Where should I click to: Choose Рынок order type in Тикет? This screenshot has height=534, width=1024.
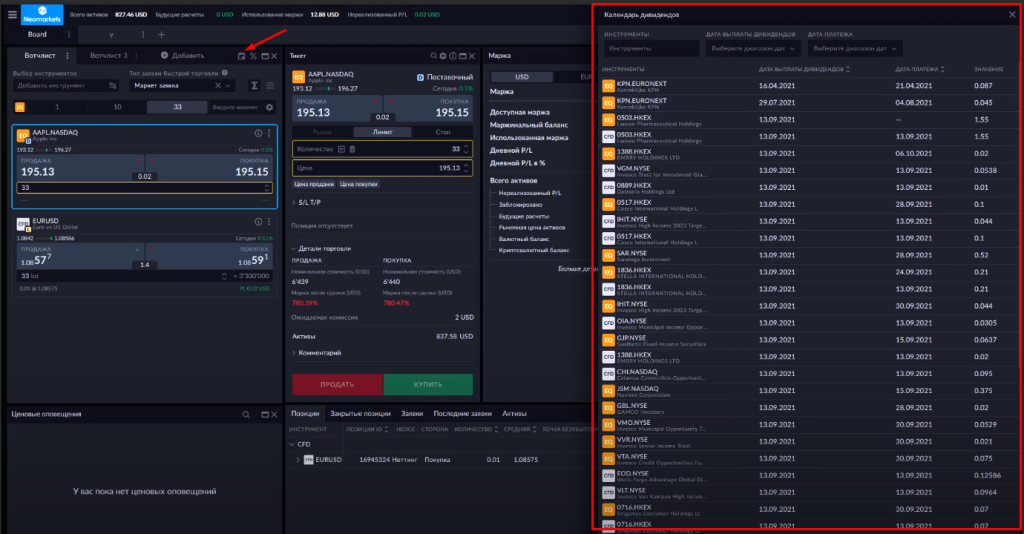[322, 132]
